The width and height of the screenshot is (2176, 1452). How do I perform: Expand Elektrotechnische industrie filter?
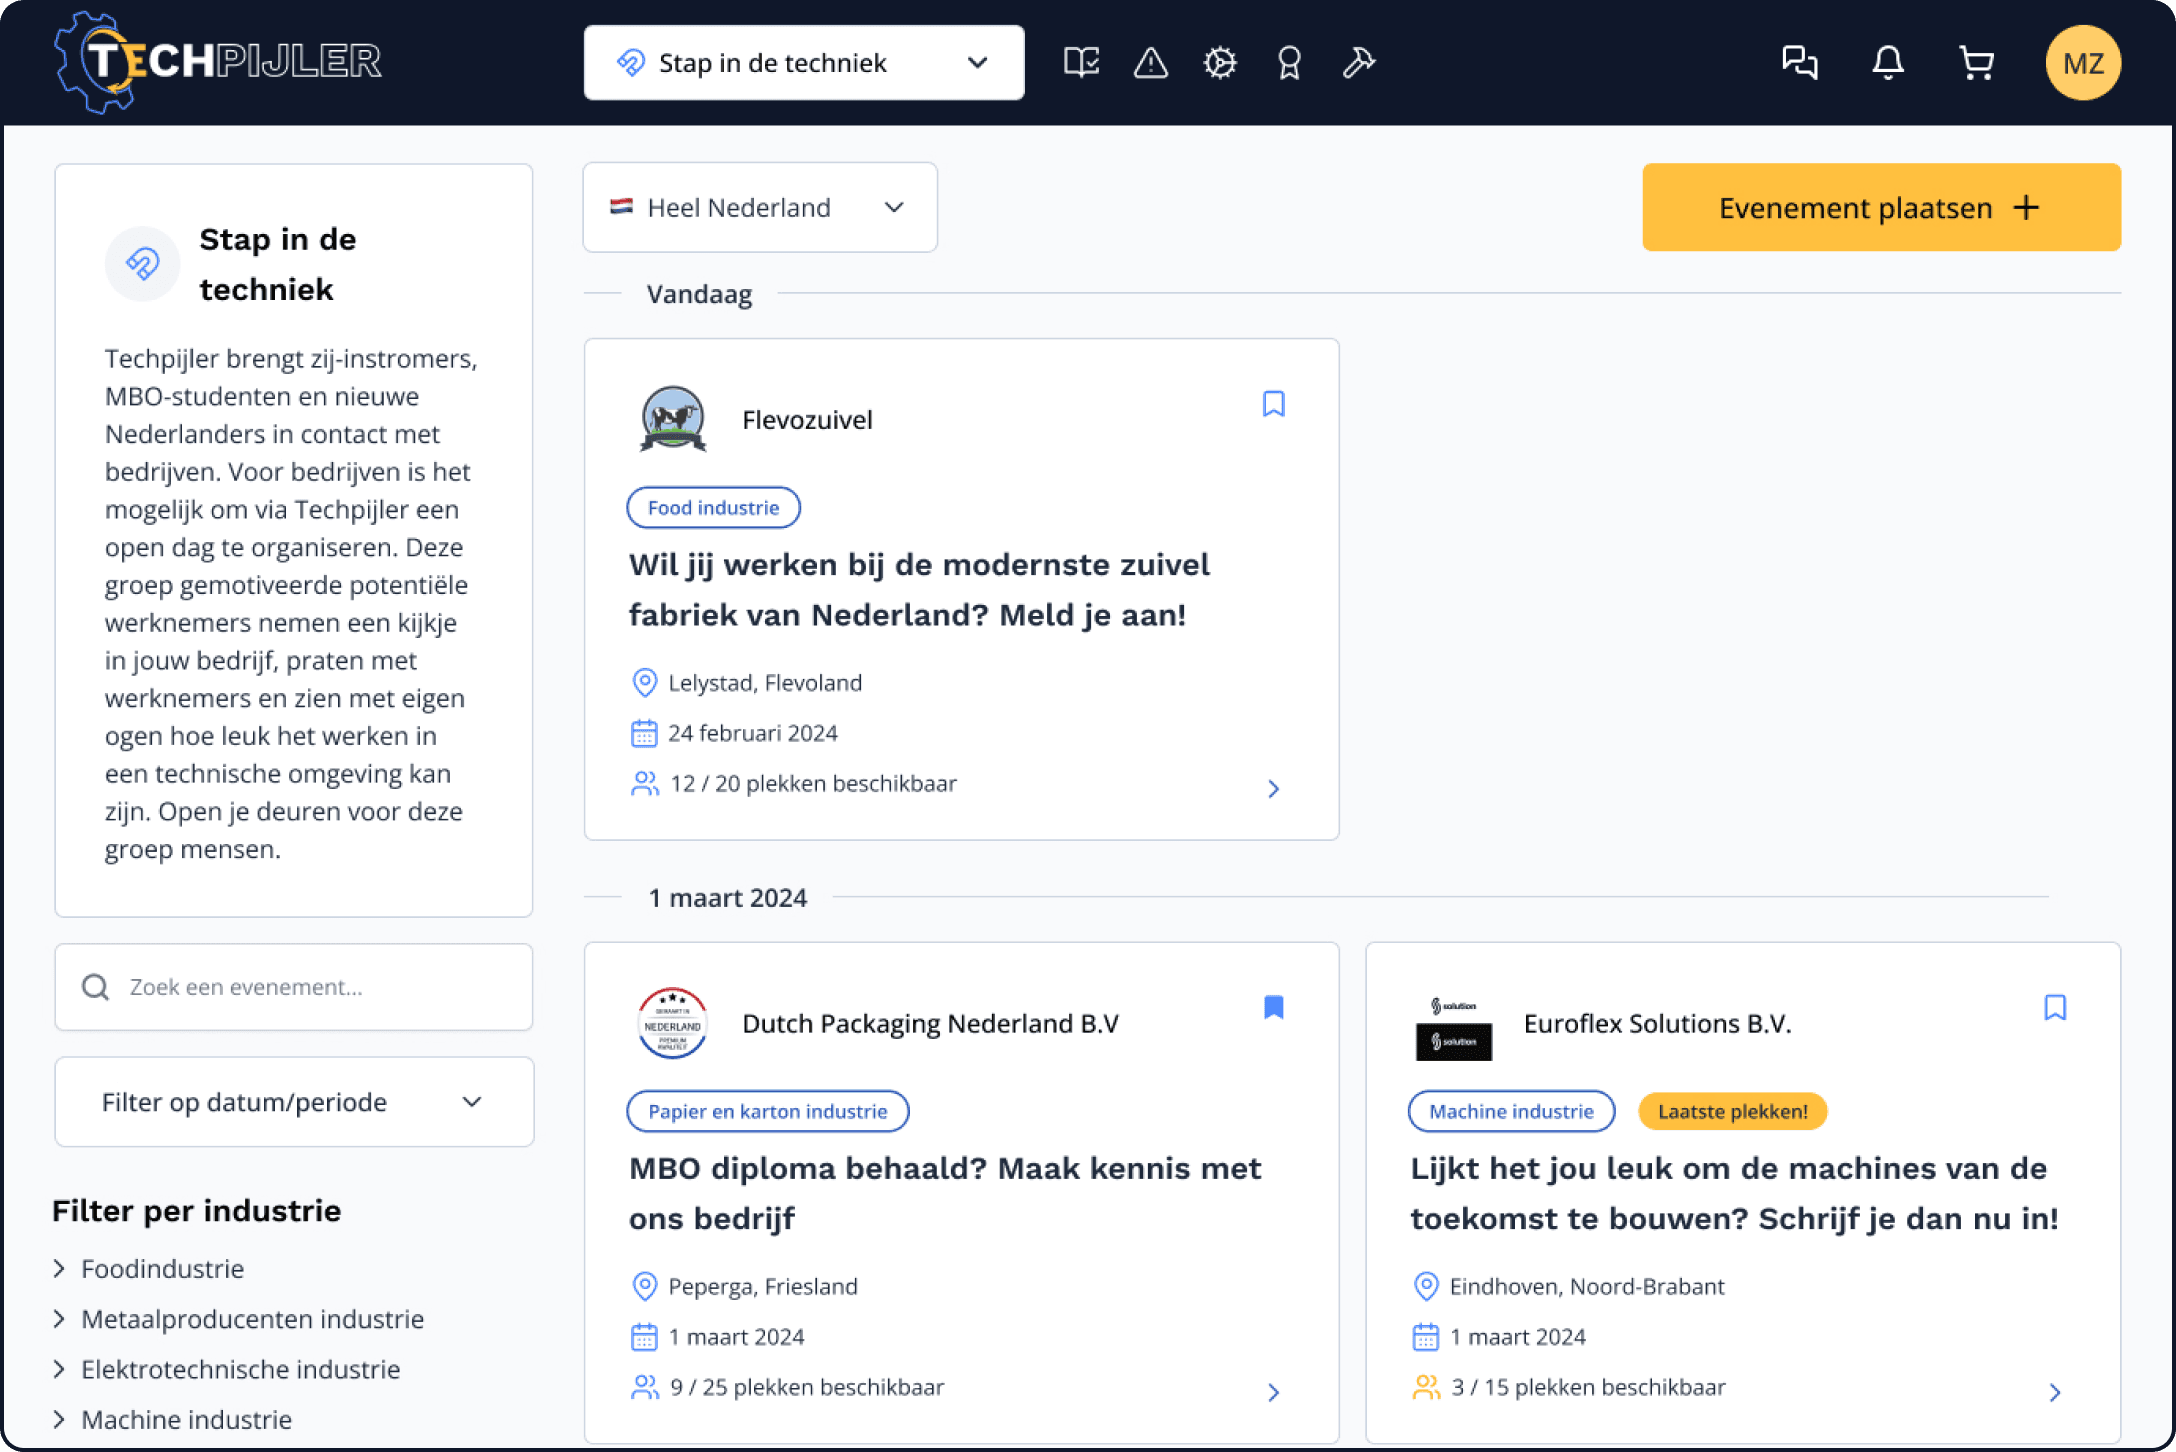pyautogui.click(x=228, y=1369)
